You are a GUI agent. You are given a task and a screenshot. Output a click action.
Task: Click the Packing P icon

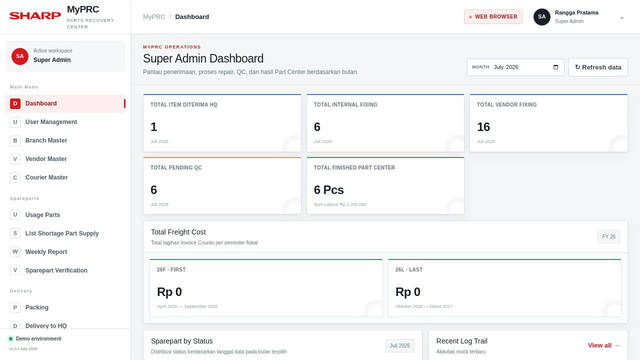[x=15, y=307]
